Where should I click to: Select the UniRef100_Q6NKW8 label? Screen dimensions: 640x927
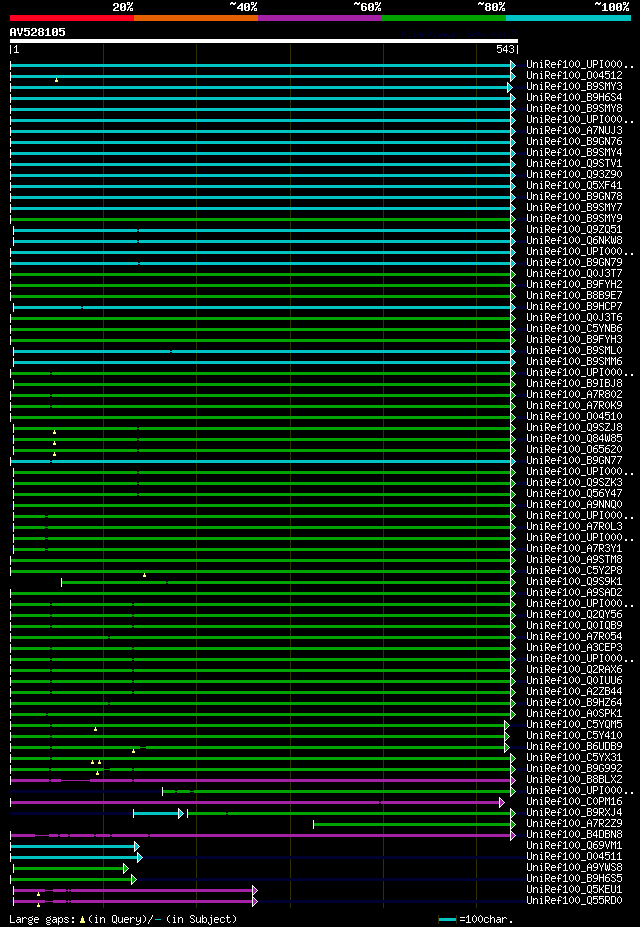click(574, 241)
